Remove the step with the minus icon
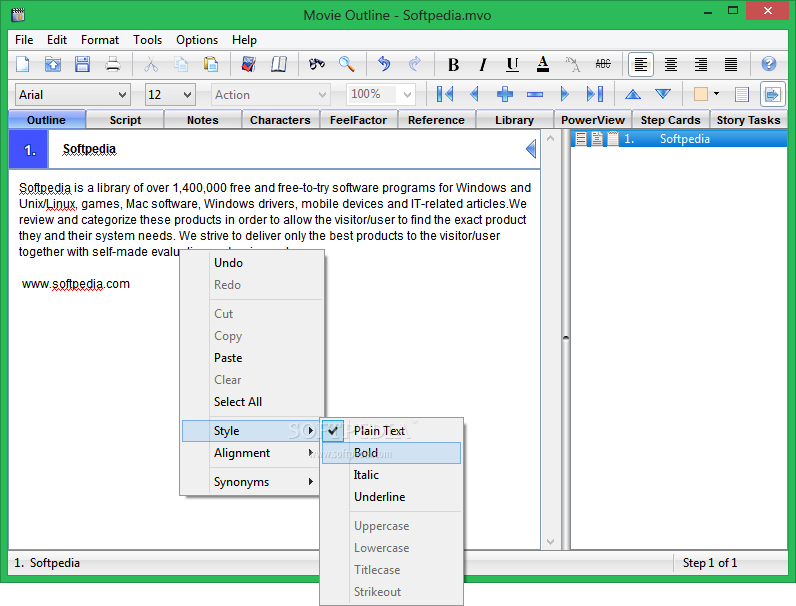The image size is (796, 606). point(535,94)
